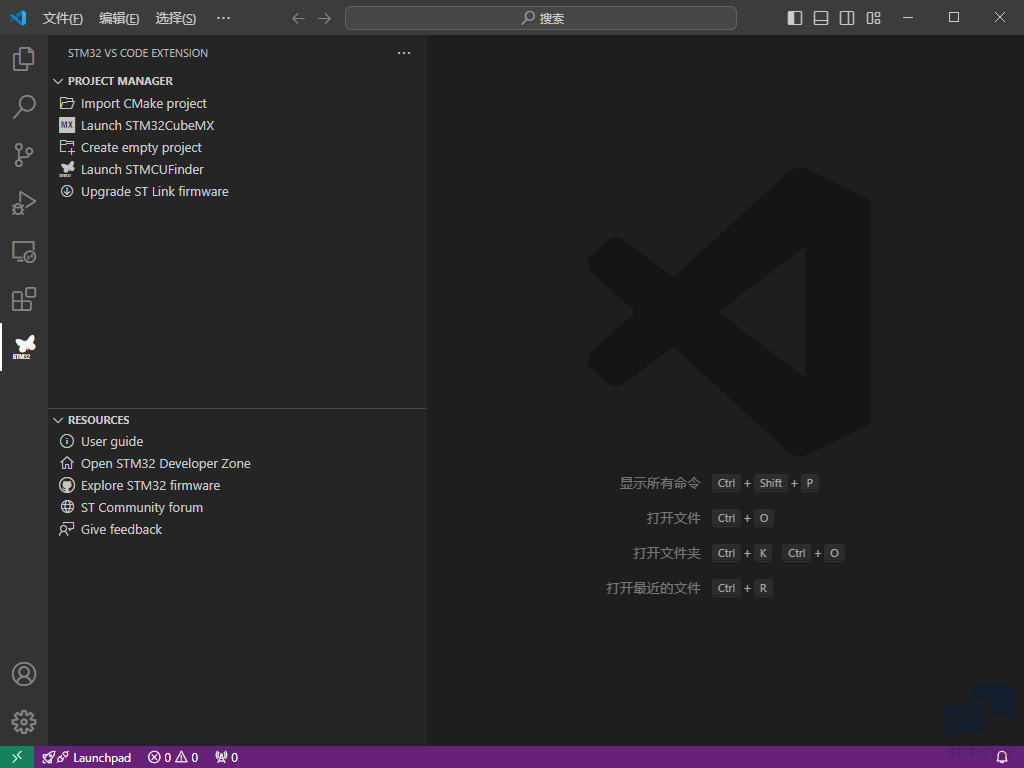The height and width of the screenshot is (768, 1024).
Task: Open the 选择(S) menu
Action: click(x=176, y=18)
